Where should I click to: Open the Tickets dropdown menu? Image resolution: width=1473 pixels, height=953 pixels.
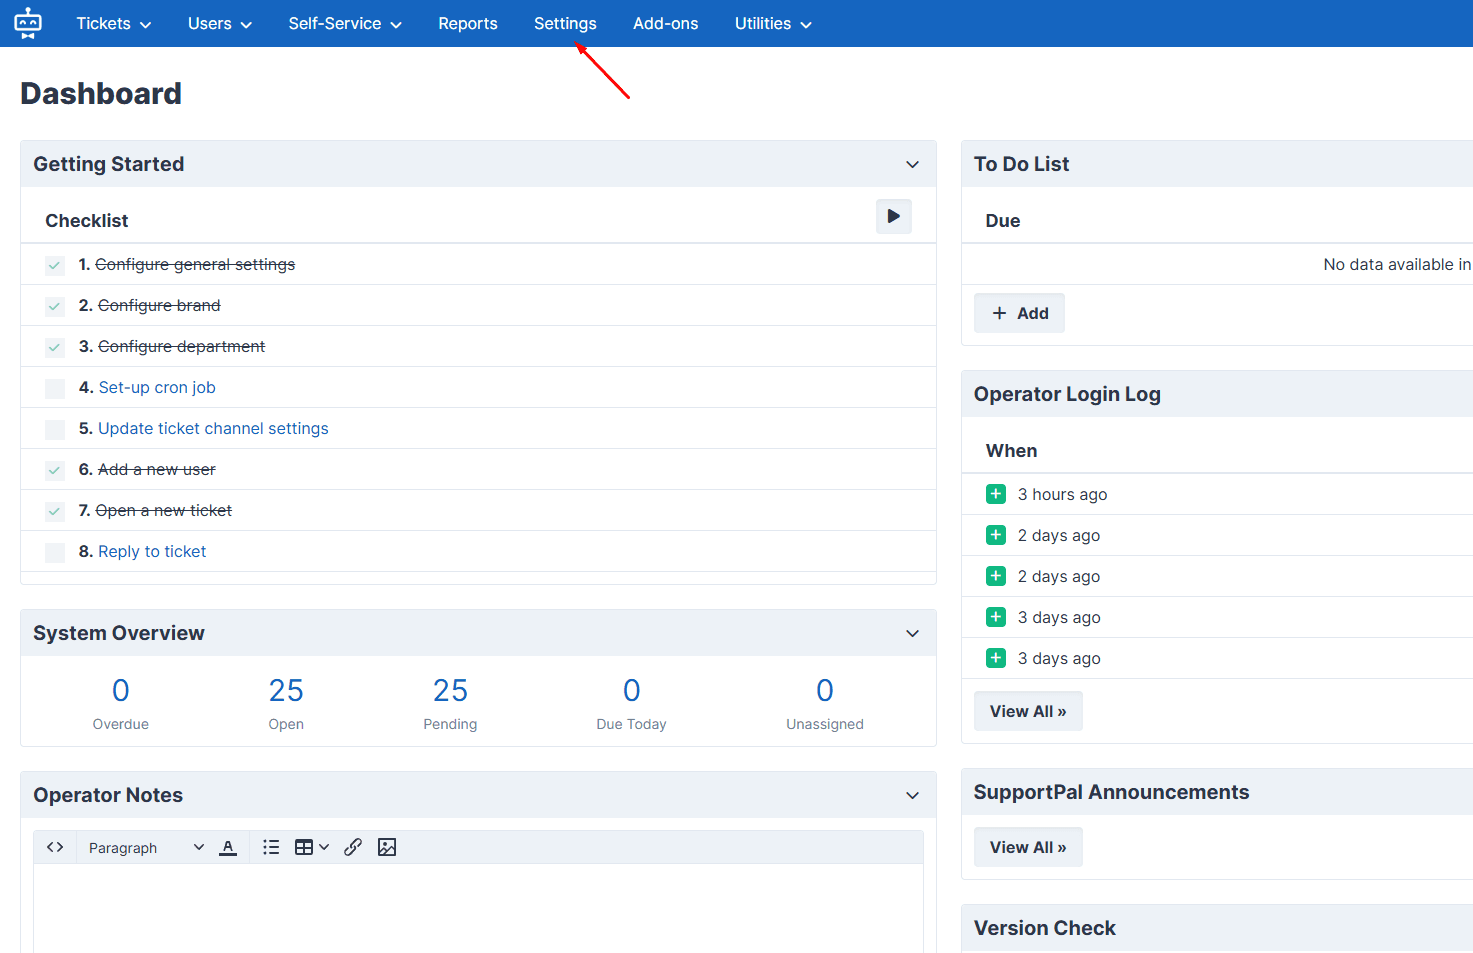click(x=114, y=23)
